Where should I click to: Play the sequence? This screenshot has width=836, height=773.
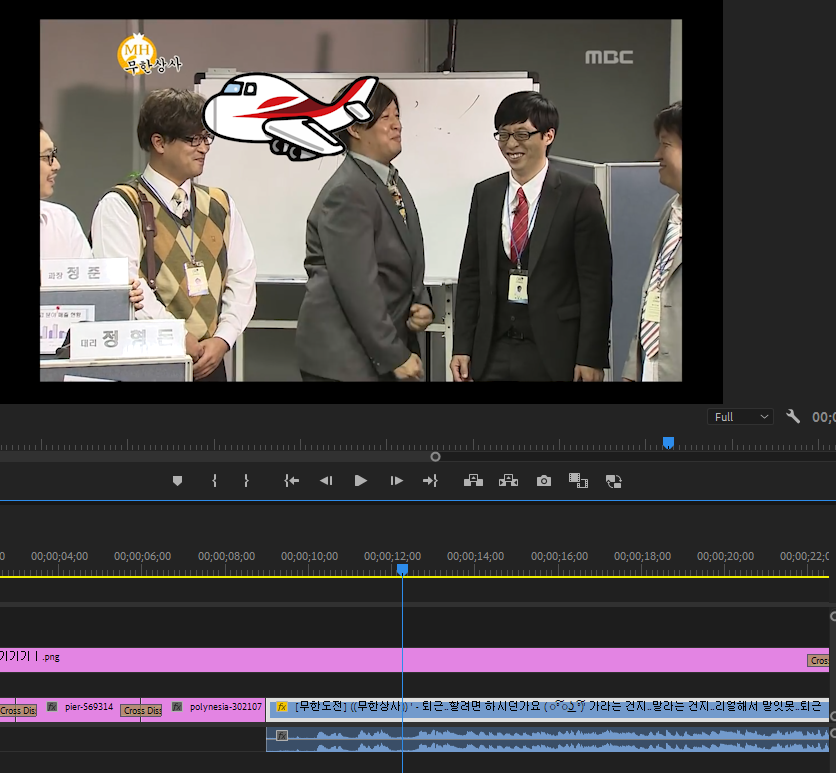[x=361, y=481]
